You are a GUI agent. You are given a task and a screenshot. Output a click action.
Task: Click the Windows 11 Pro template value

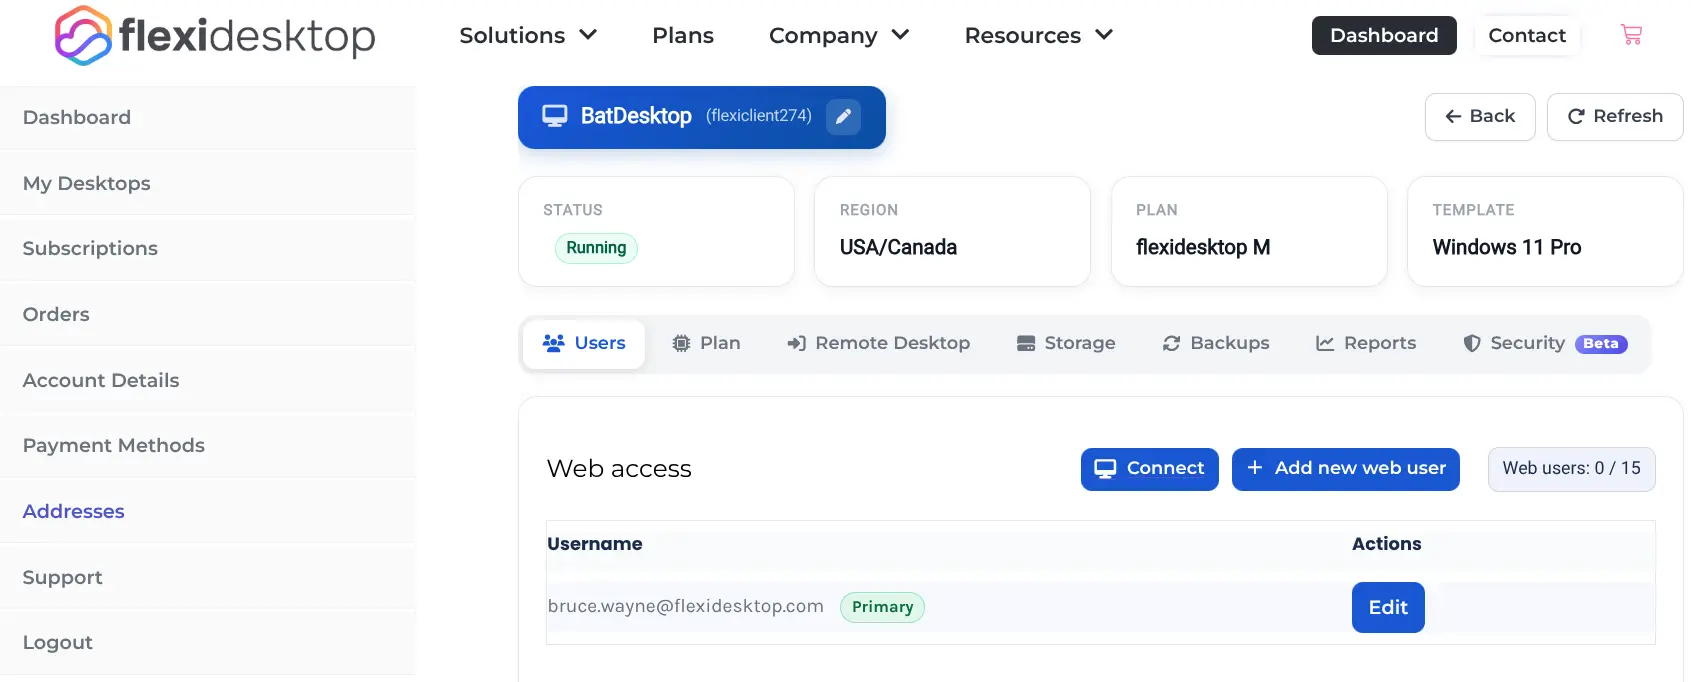click(x=1507, y=247)
